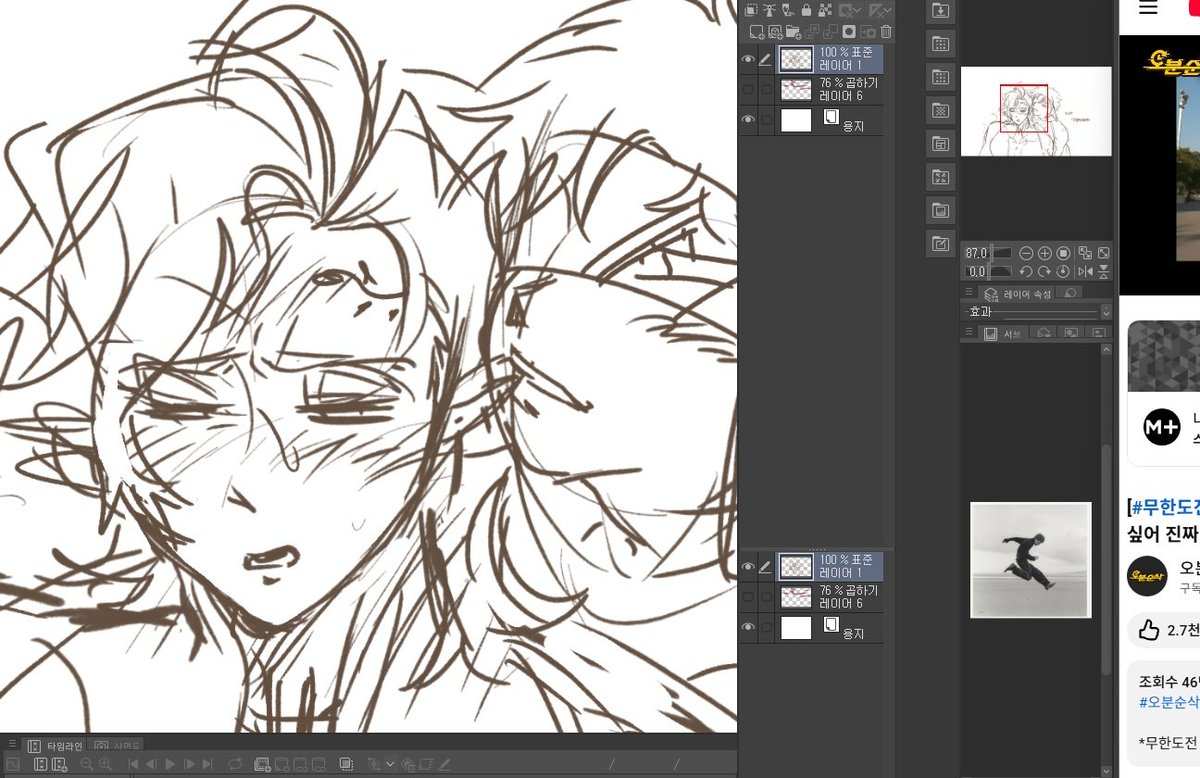Zoom in with Navigator plus icon
The height and width of the screenshot is (778, 1200).
(x=1045, y=253)
